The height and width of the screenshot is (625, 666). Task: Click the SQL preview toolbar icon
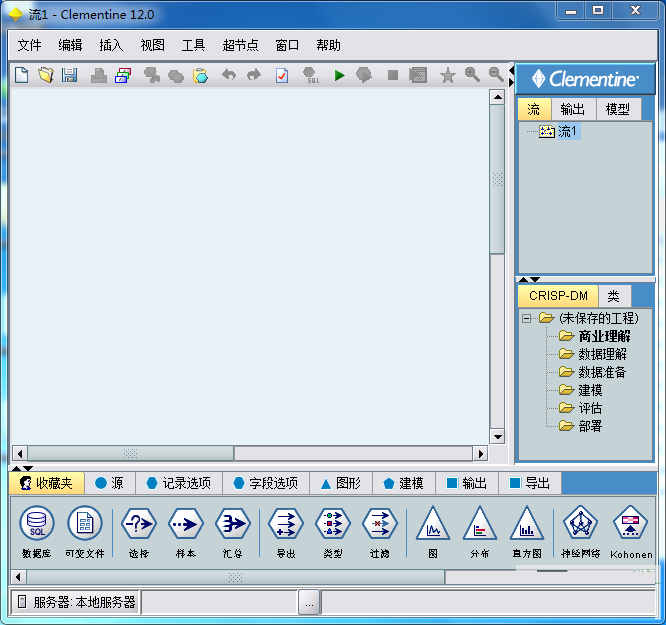point(311,75)
